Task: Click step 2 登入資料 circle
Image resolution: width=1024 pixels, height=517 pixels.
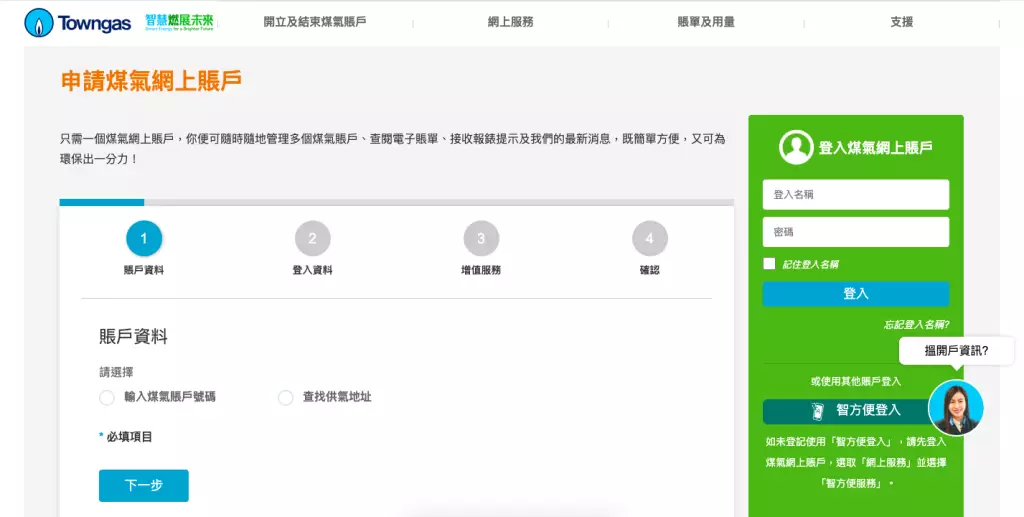Action: coord(312,239)
